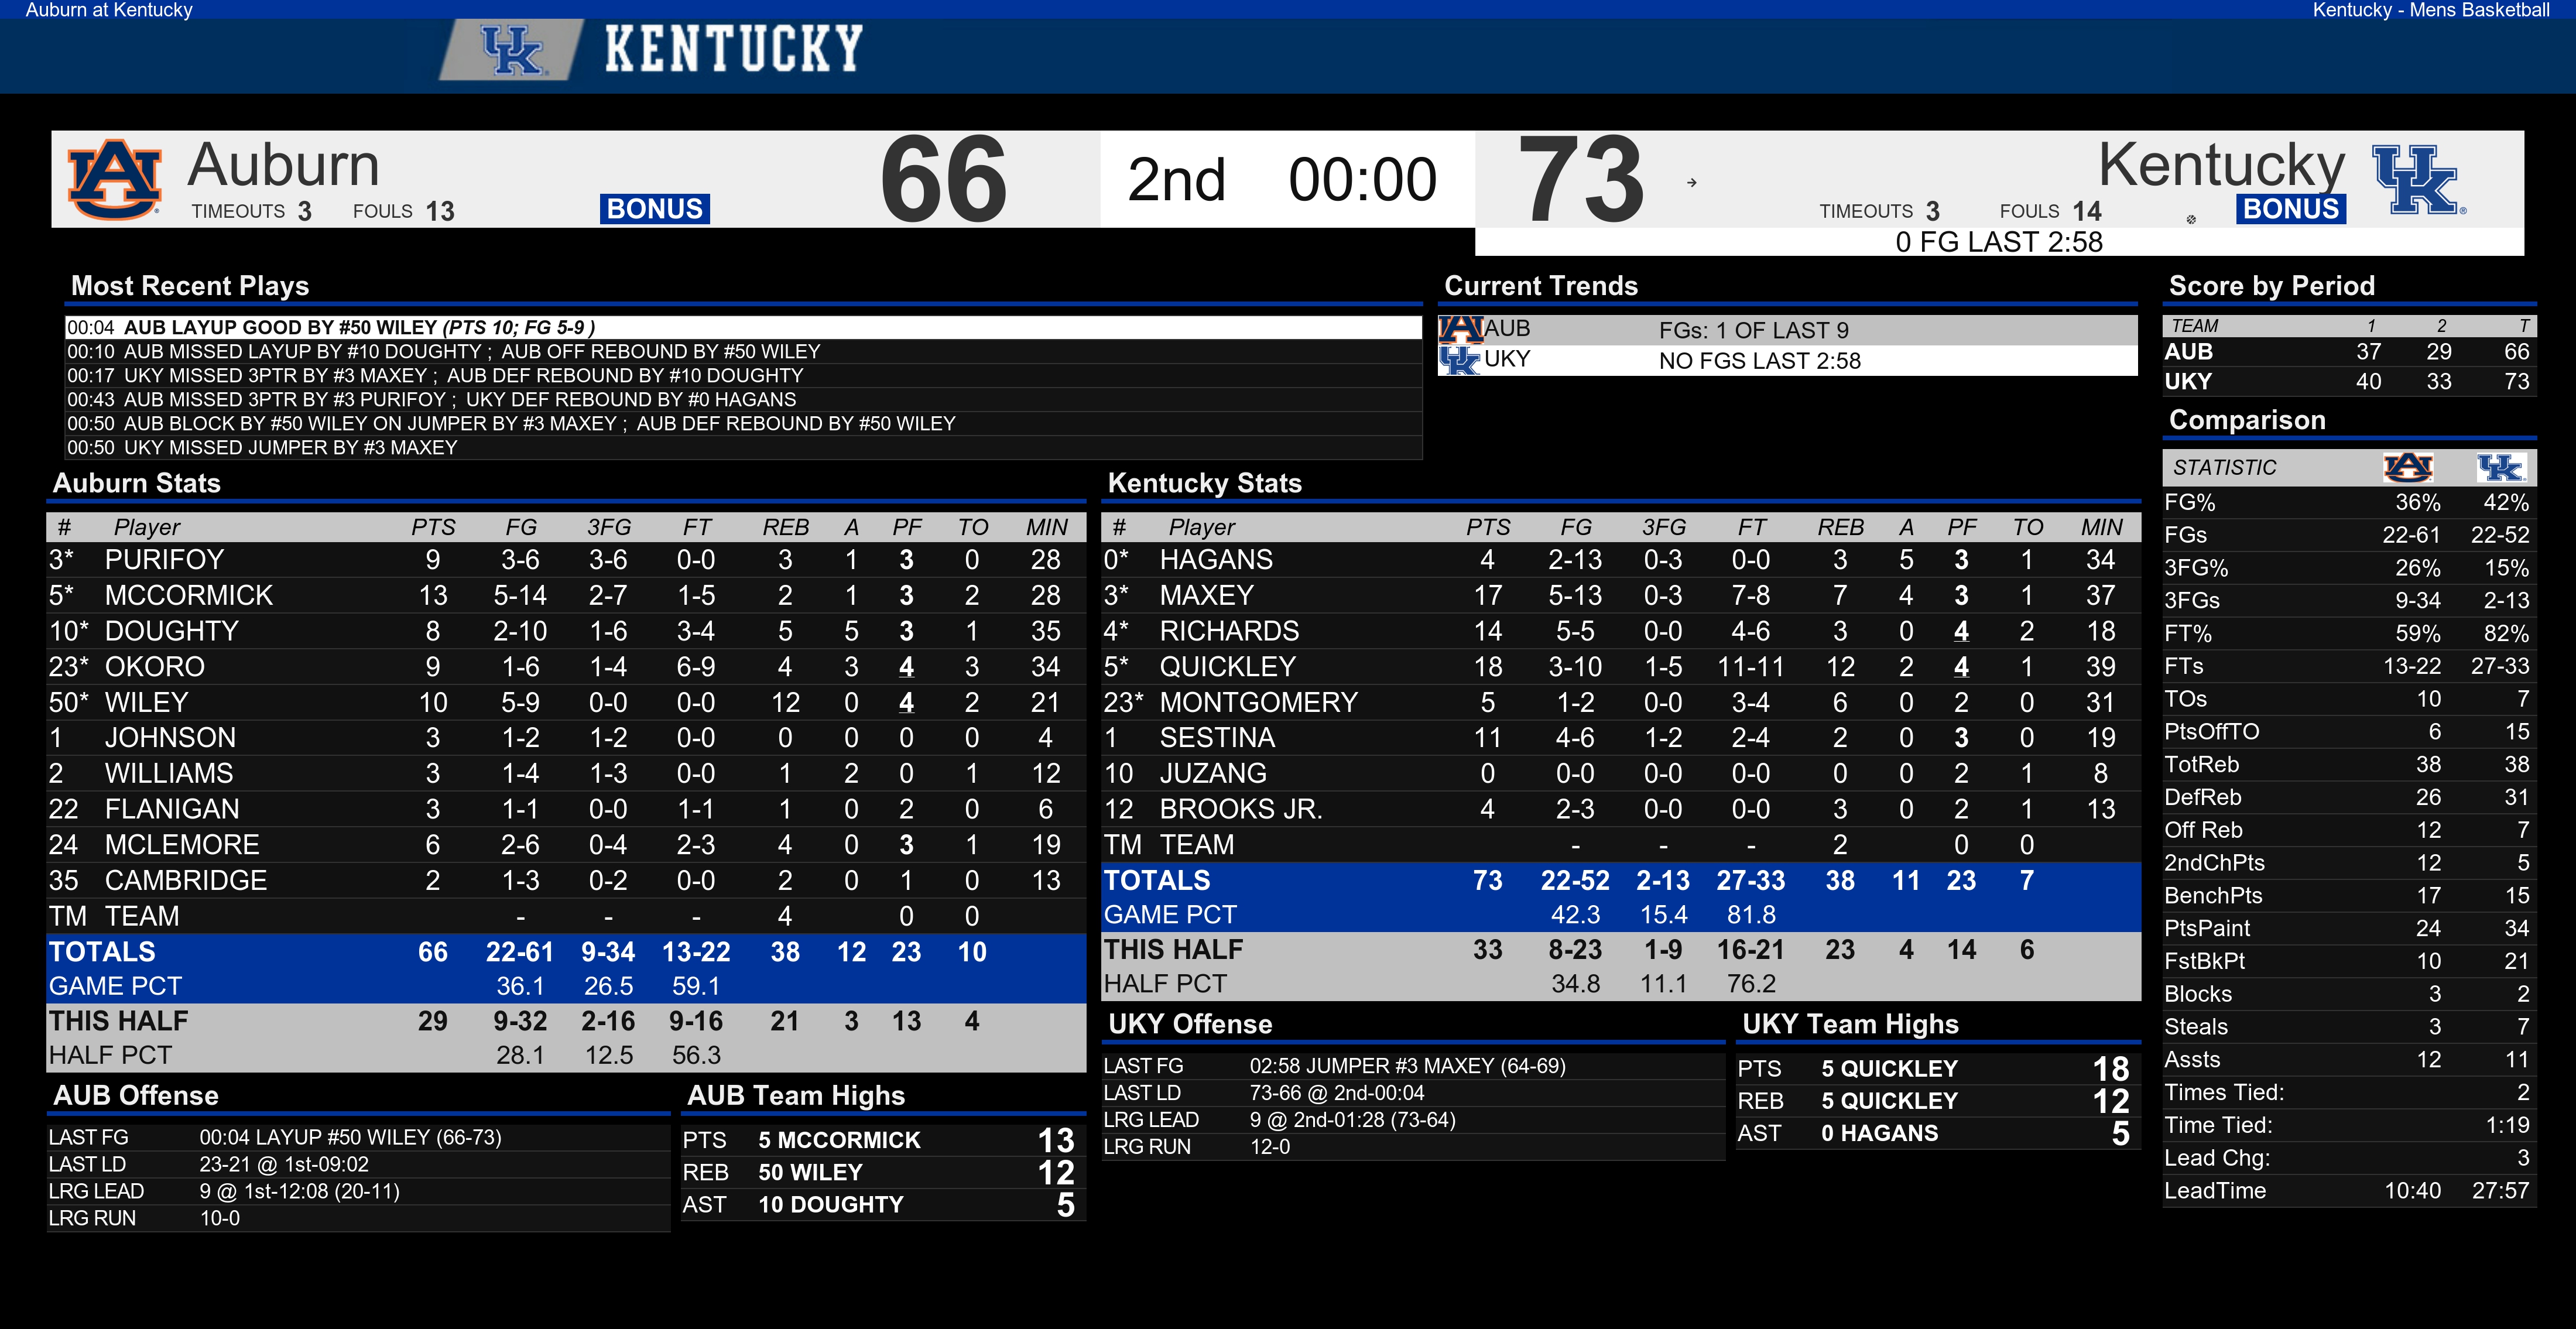Viewport: 2576px width, 1329px height.
Task: Click the Auburn logo beside the team name
Action: tap(114, 180)
